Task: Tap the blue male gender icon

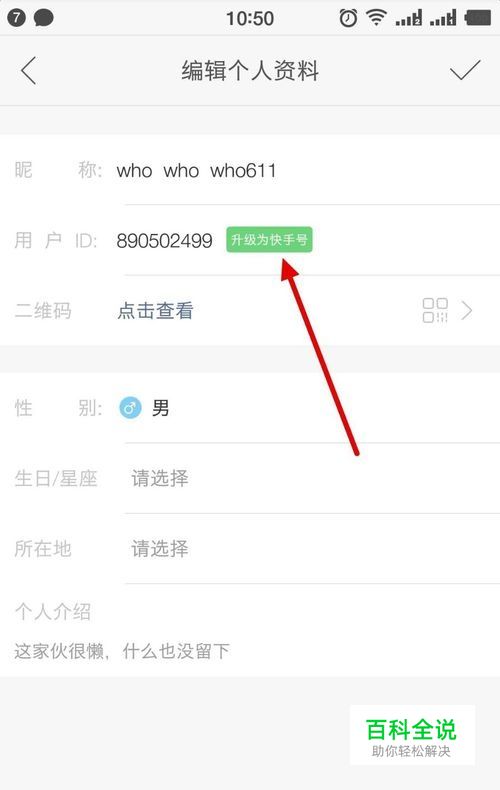Action: [130, 408]
